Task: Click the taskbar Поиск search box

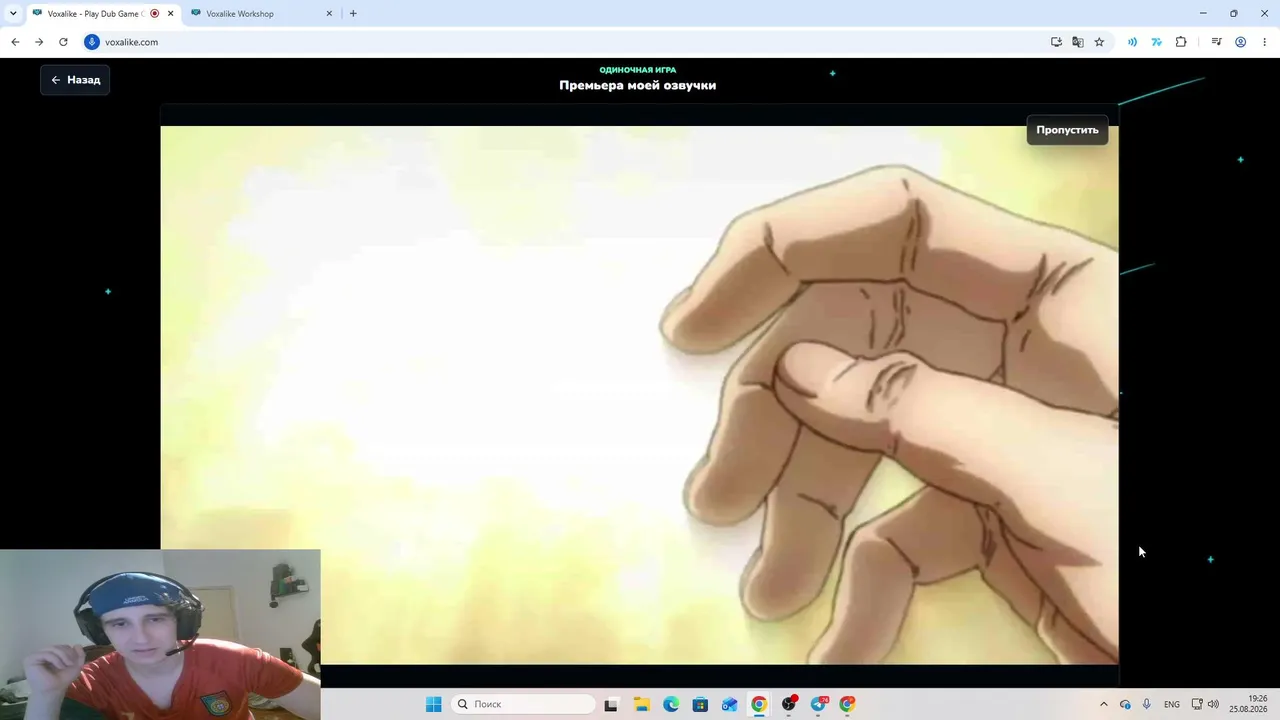Action: (x=523, y=704)
